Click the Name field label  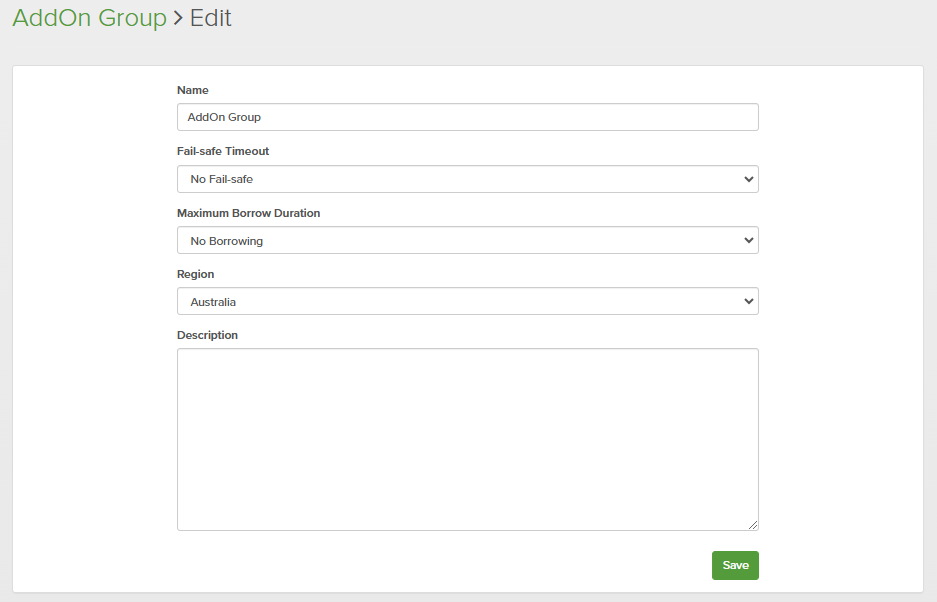[x=192, y=90]
